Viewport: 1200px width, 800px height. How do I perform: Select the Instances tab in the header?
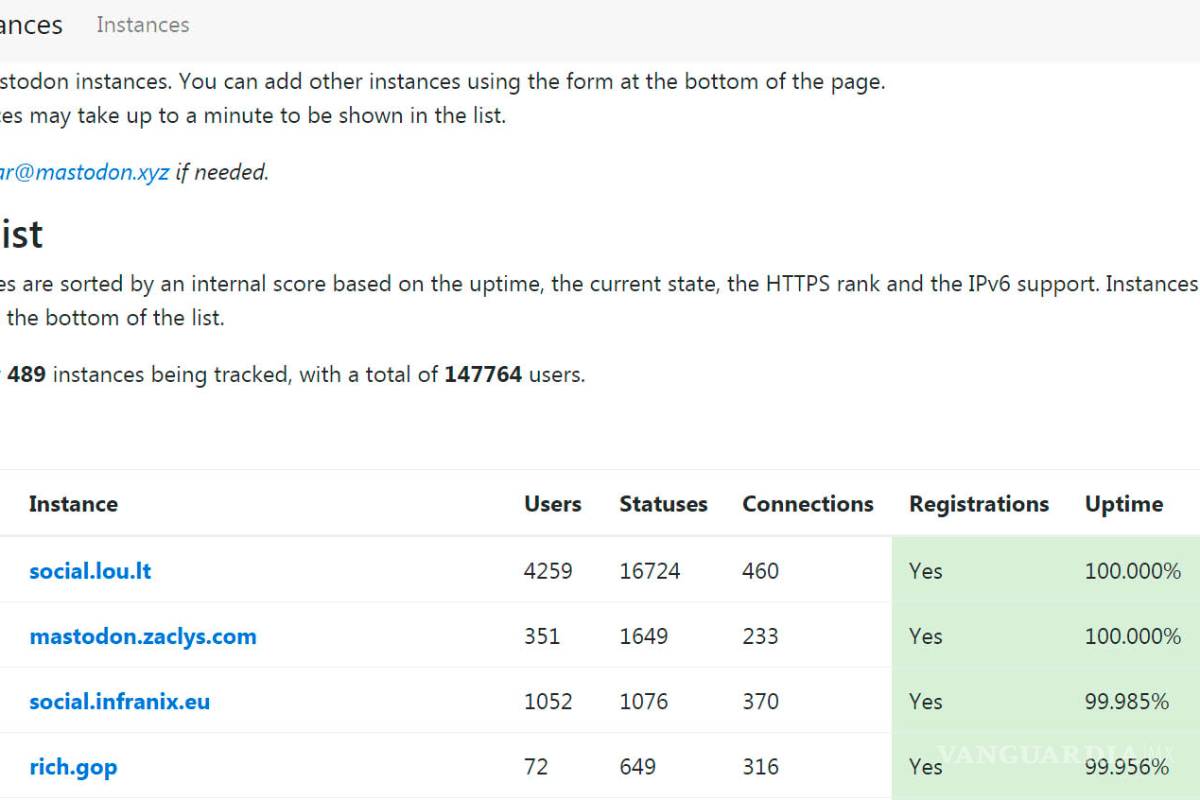click(142, 25)
